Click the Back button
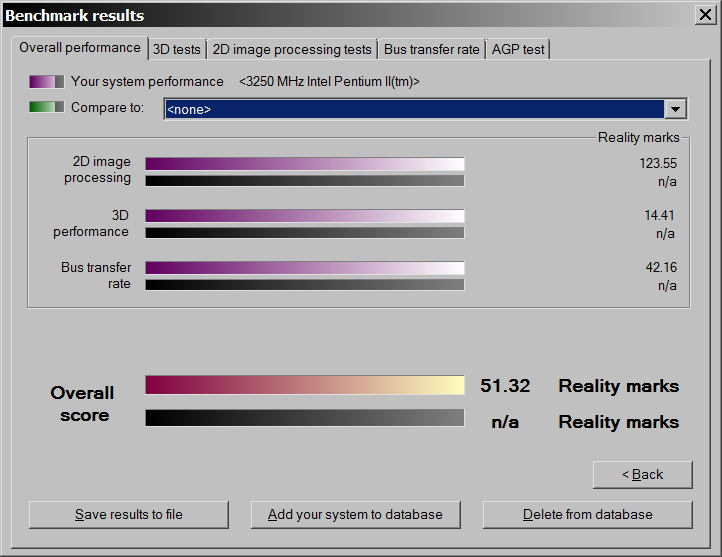 tap(642, 474)
